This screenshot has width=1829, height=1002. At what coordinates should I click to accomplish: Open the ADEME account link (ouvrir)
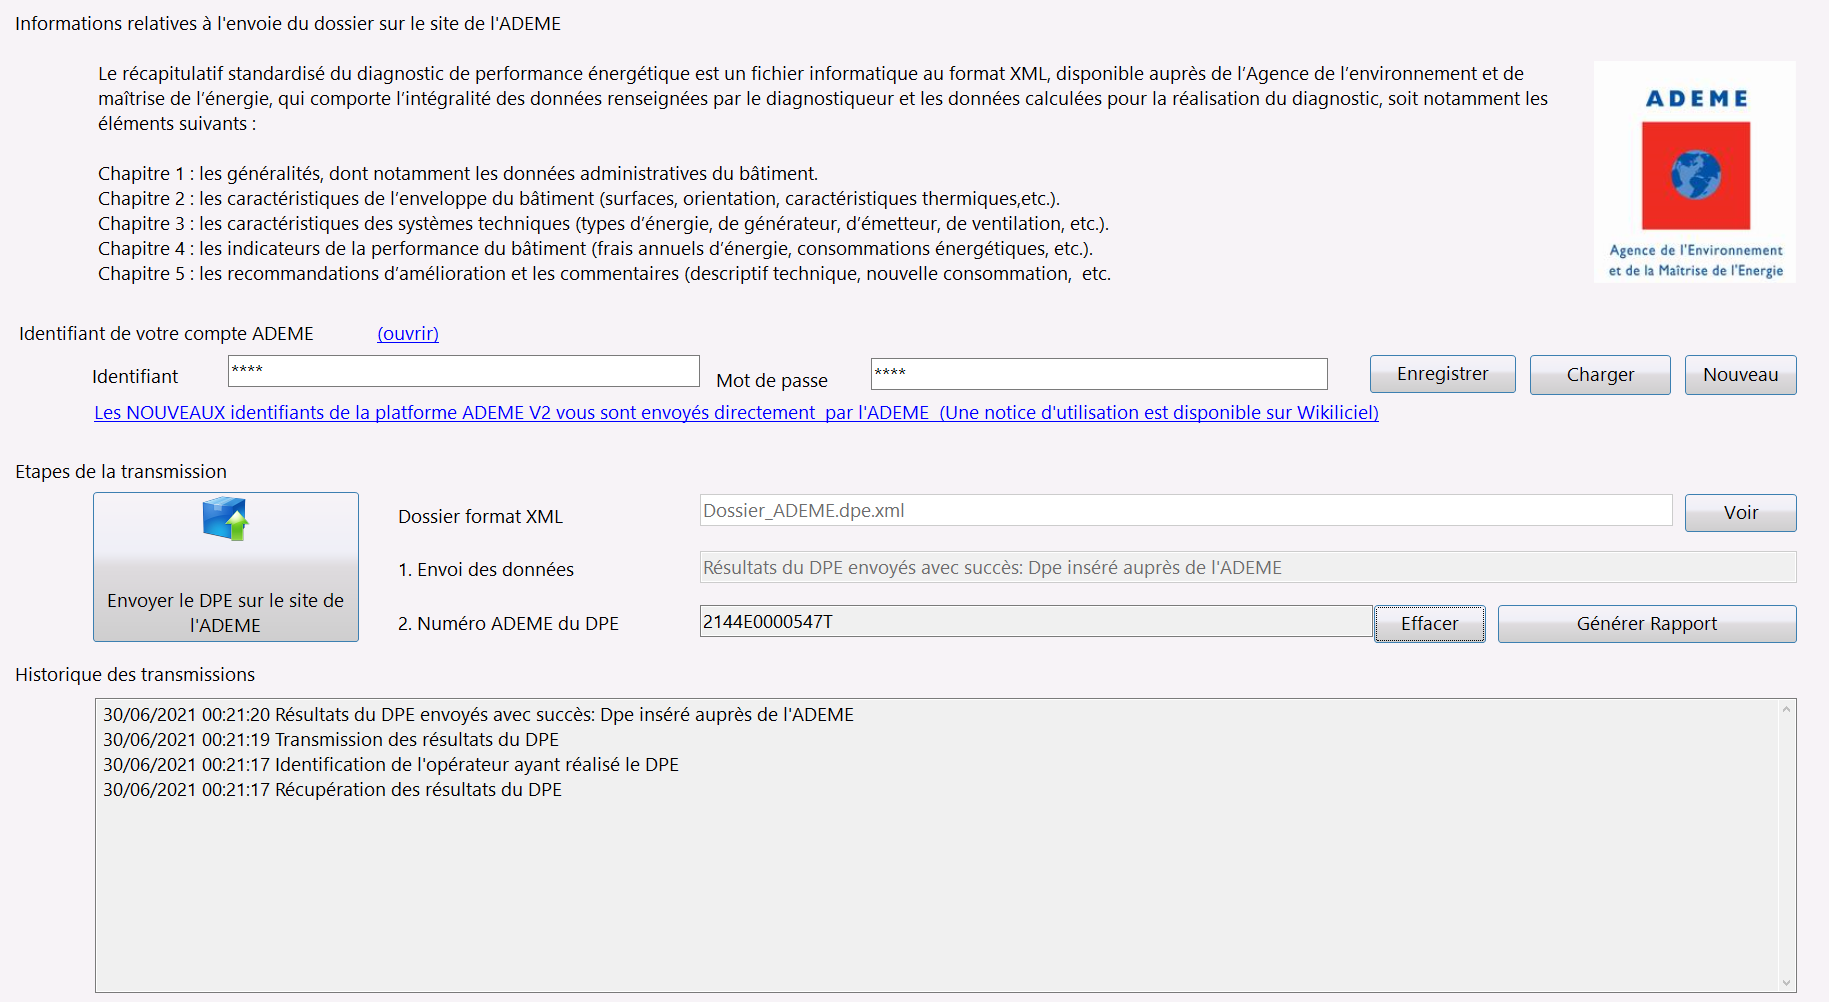coord(408,334)
